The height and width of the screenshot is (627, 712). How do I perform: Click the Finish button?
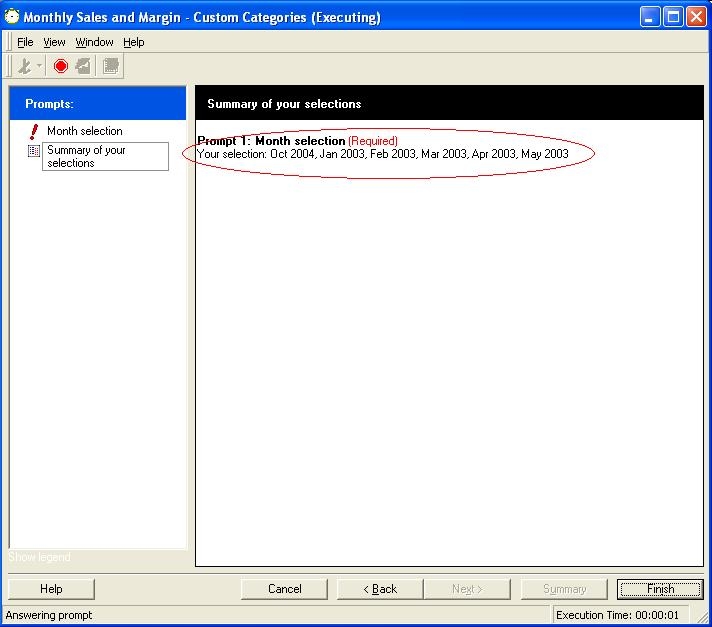(x=660, y=589)
